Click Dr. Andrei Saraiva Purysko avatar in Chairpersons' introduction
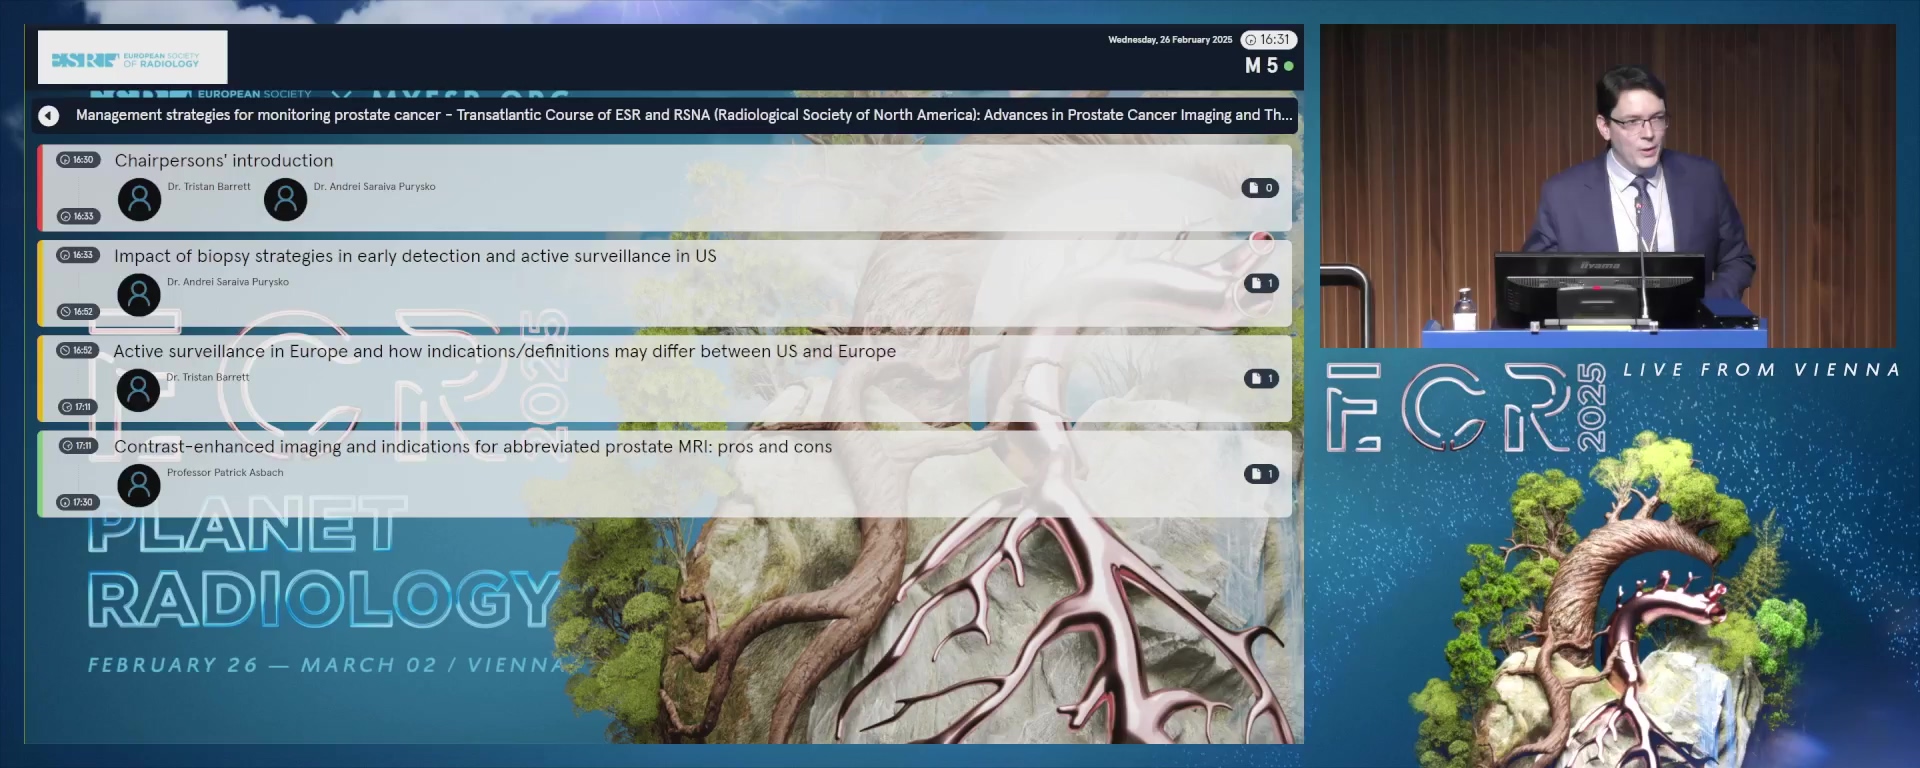 tap(286, 199)
